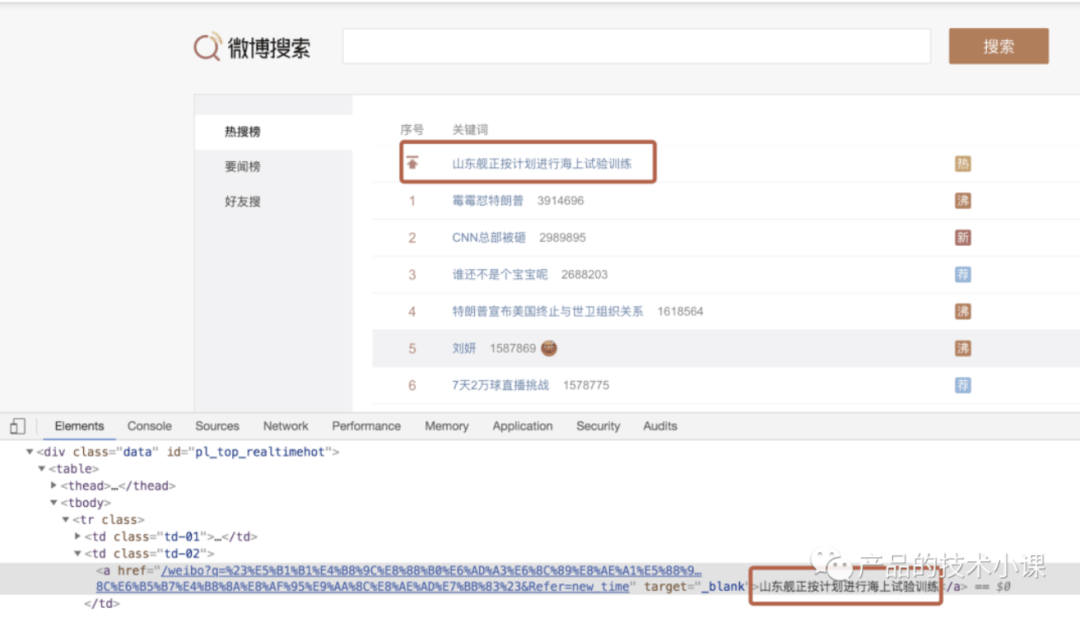Image resolution: width=1080 pixels, height=627 pixels.
Task: Select the Memory tab
Action: (446, 426)
